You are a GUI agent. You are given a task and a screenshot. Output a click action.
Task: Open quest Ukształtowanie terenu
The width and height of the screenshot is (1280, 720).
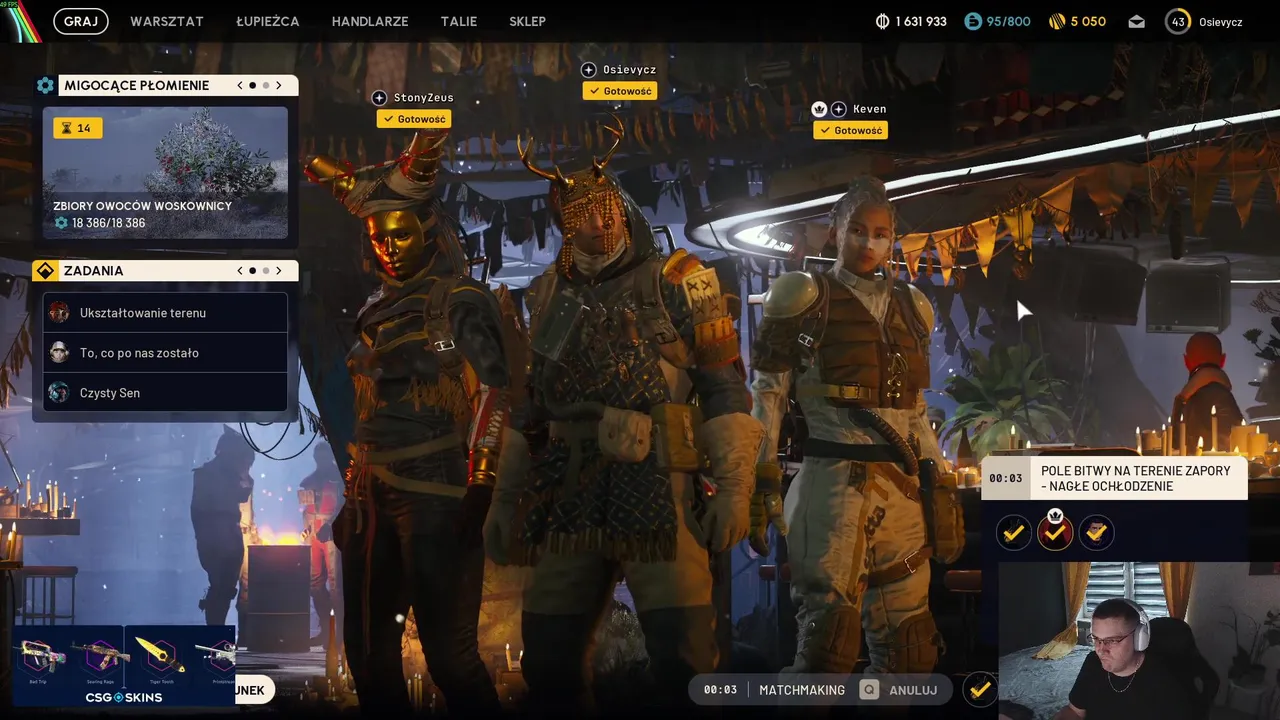(x=165, y=313)
